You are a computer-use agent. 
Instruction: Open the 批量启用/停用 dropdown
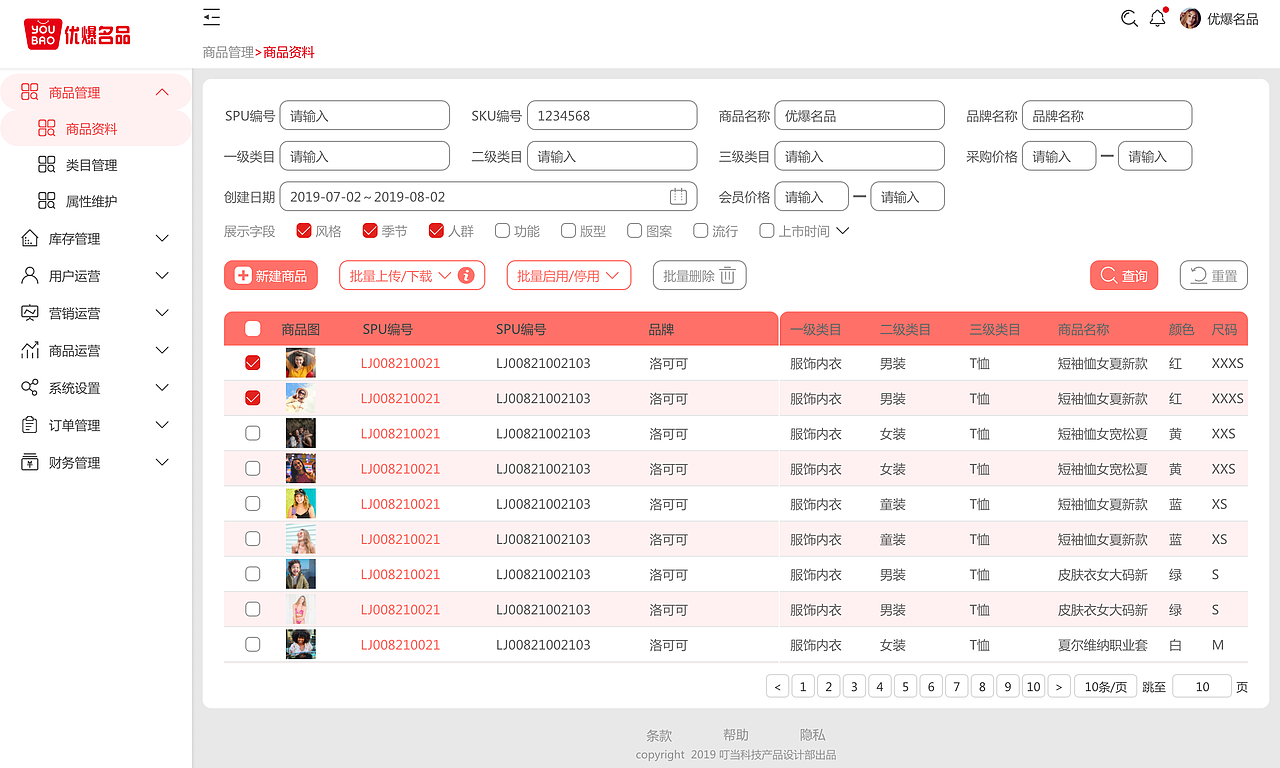coord(569,275)
